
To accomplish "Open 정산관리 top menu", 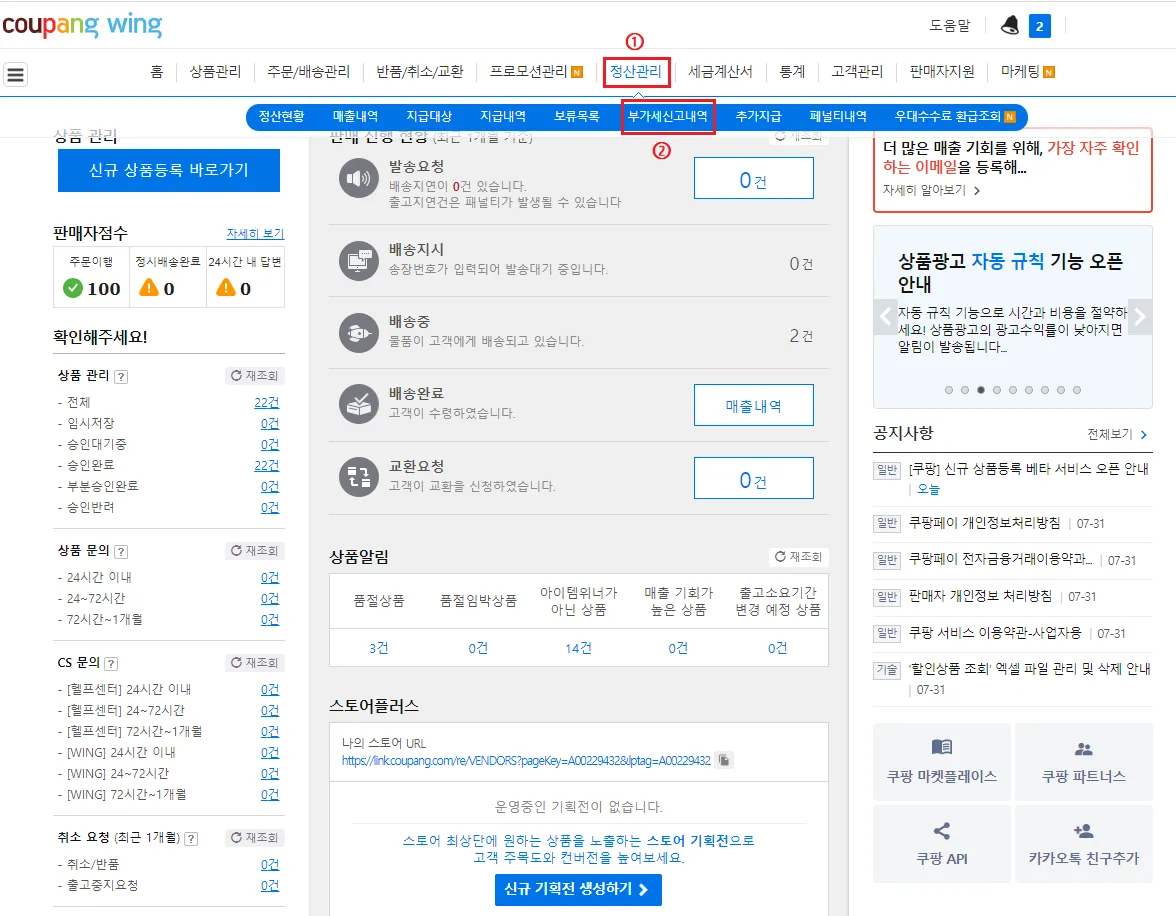I will coord(635,72).
